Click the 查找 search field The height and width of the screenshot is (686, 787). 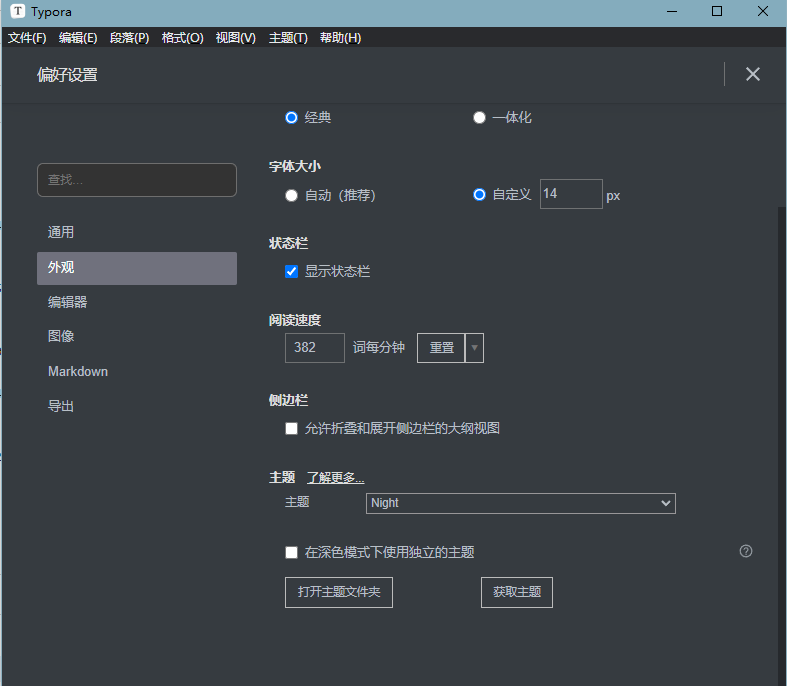[x=137, y=180]
